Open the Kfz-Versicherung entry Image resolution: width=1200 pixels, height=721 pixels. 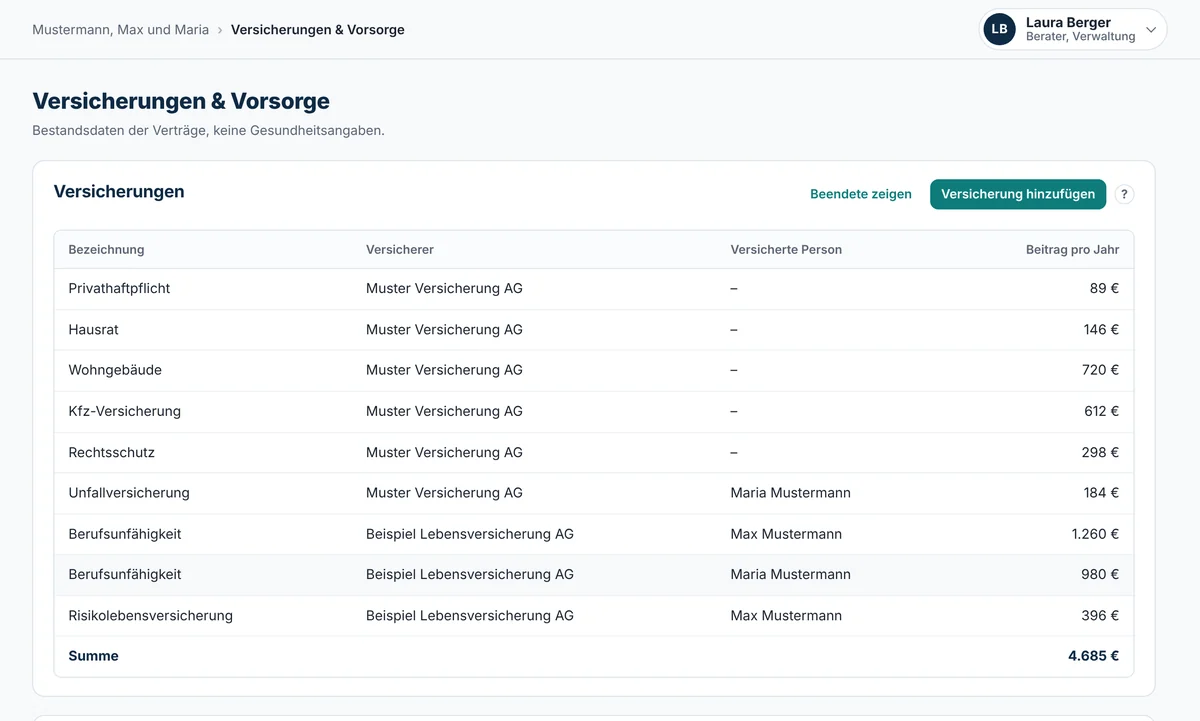[594, 411]
